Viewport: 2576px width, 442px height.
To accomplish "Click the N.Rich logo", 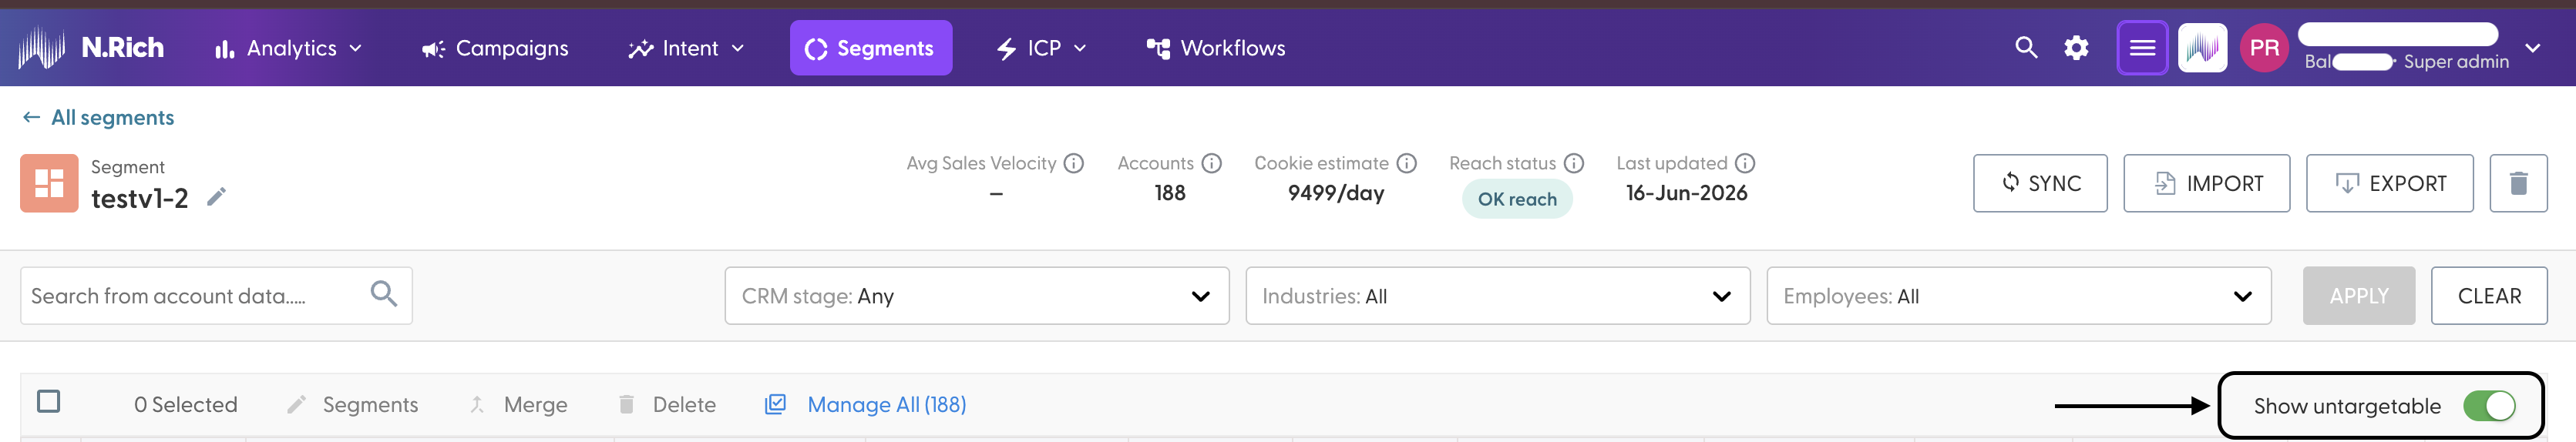I will [x=92, y=47].
